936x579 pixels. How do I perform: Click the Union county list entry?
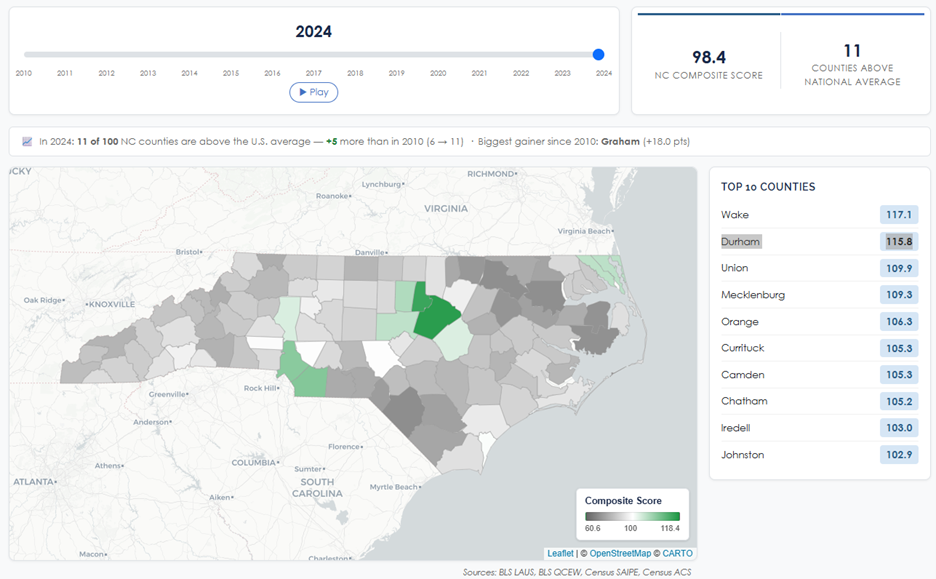click(x=735, y=268)
